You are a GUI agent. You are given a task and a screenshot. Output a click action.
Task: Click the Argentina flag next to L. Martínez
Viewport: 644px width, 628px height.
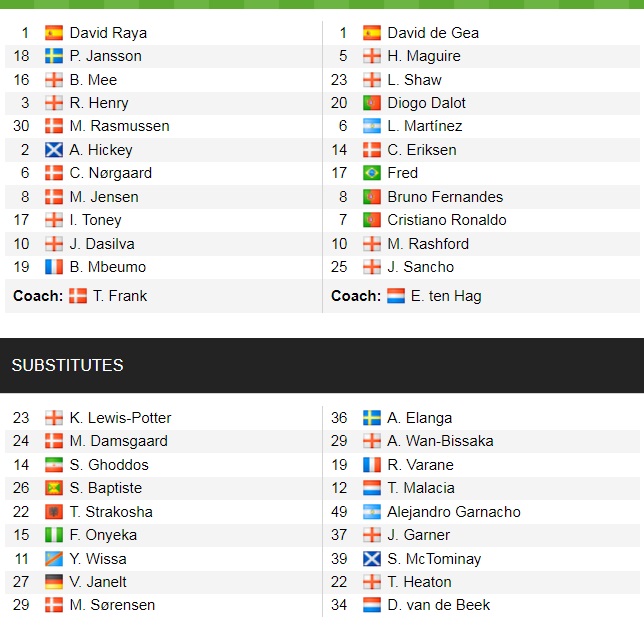[x=372, y=126]
